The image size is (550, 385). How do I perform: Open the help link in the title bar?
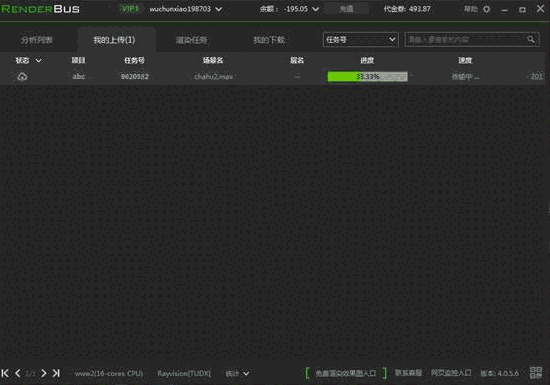470,9
